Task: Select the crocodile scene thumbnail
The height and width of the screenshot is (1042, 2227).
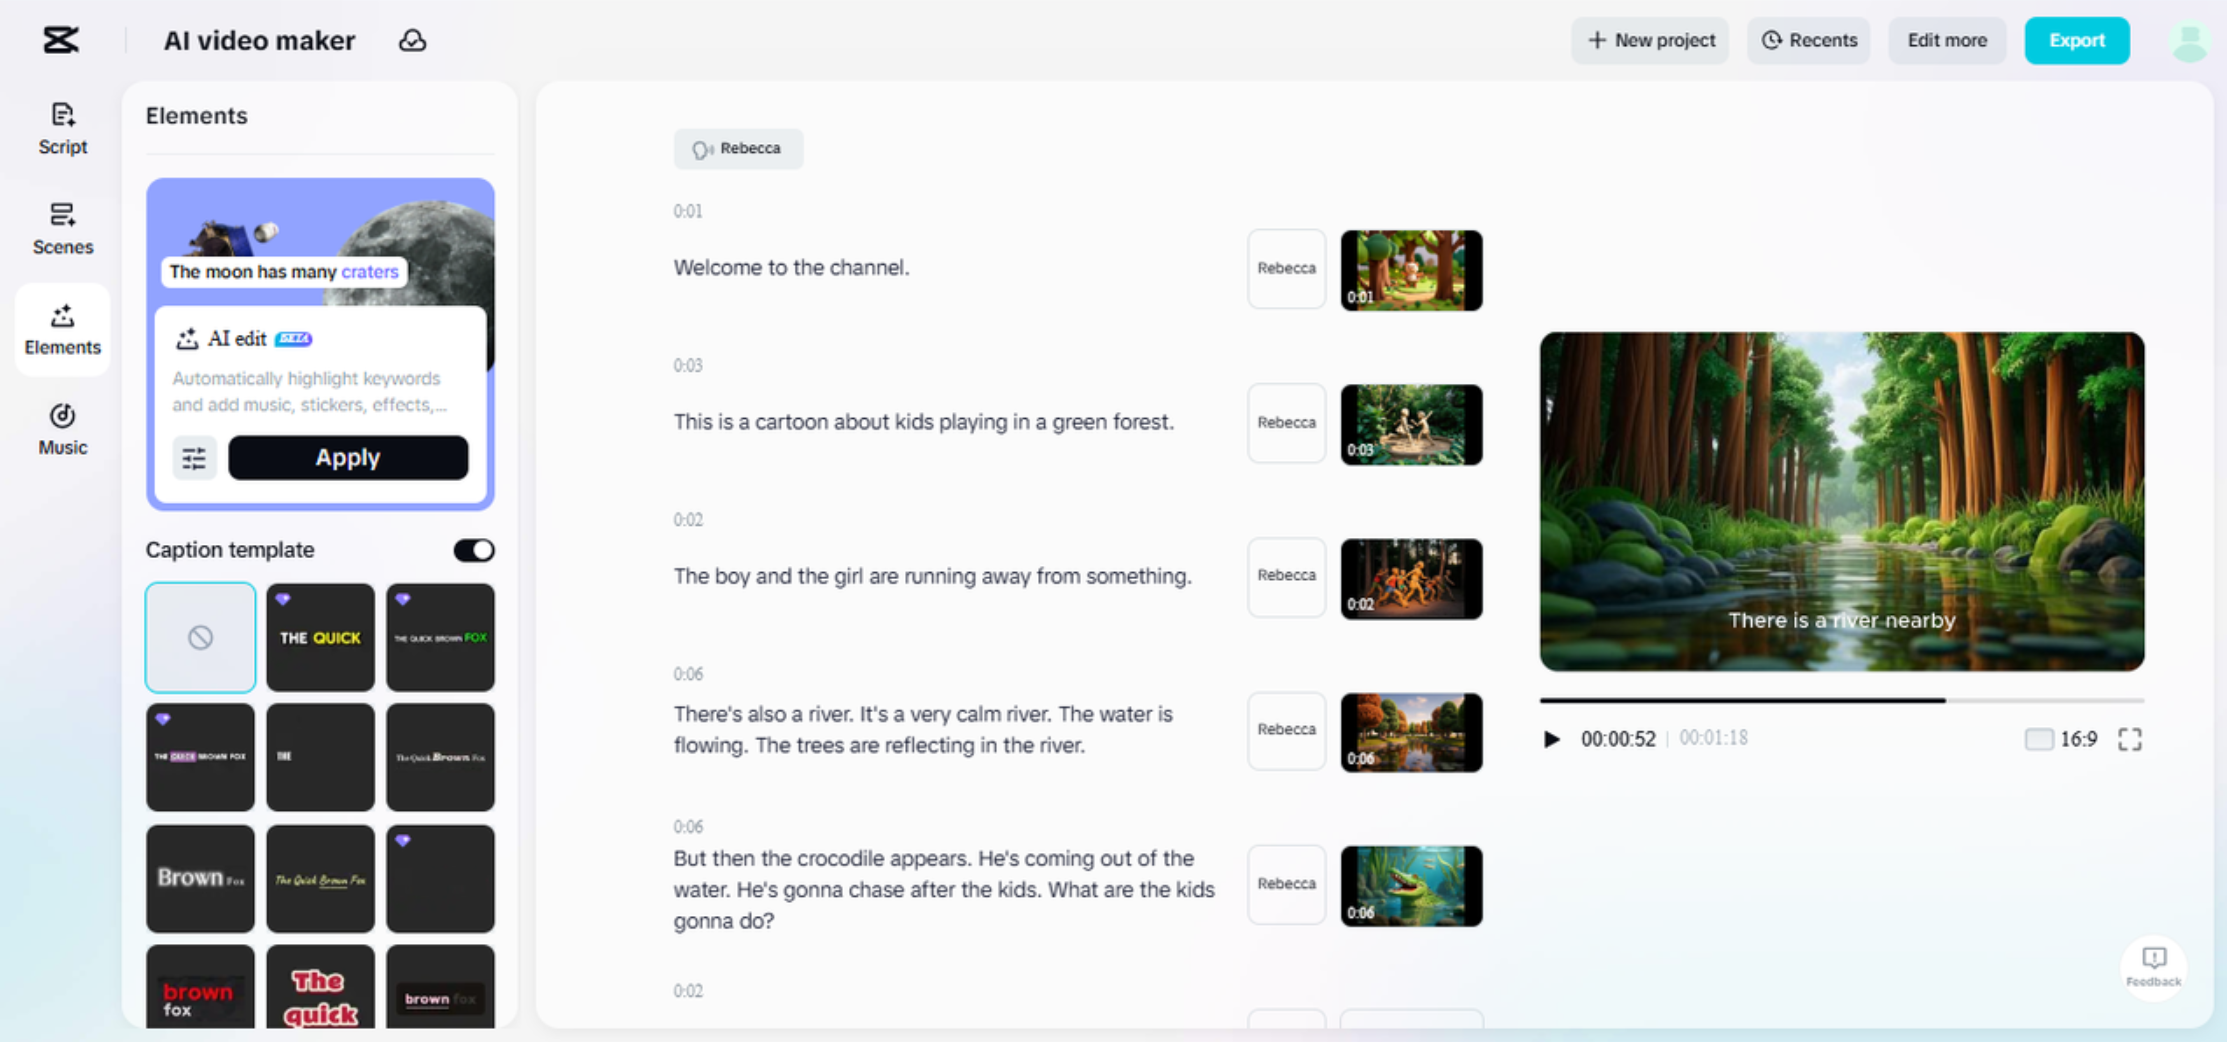Action: (x=1411, y=884)
